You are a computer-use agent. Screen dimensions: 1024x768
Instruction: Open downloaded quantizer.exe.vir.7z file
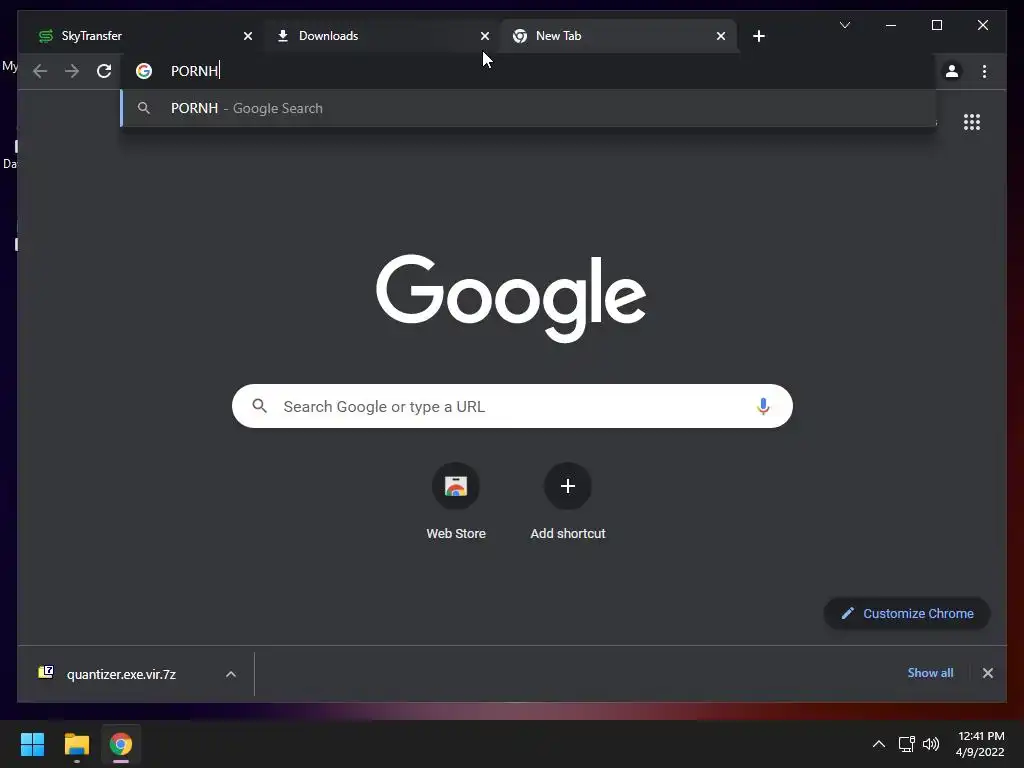tap(121, 675)
